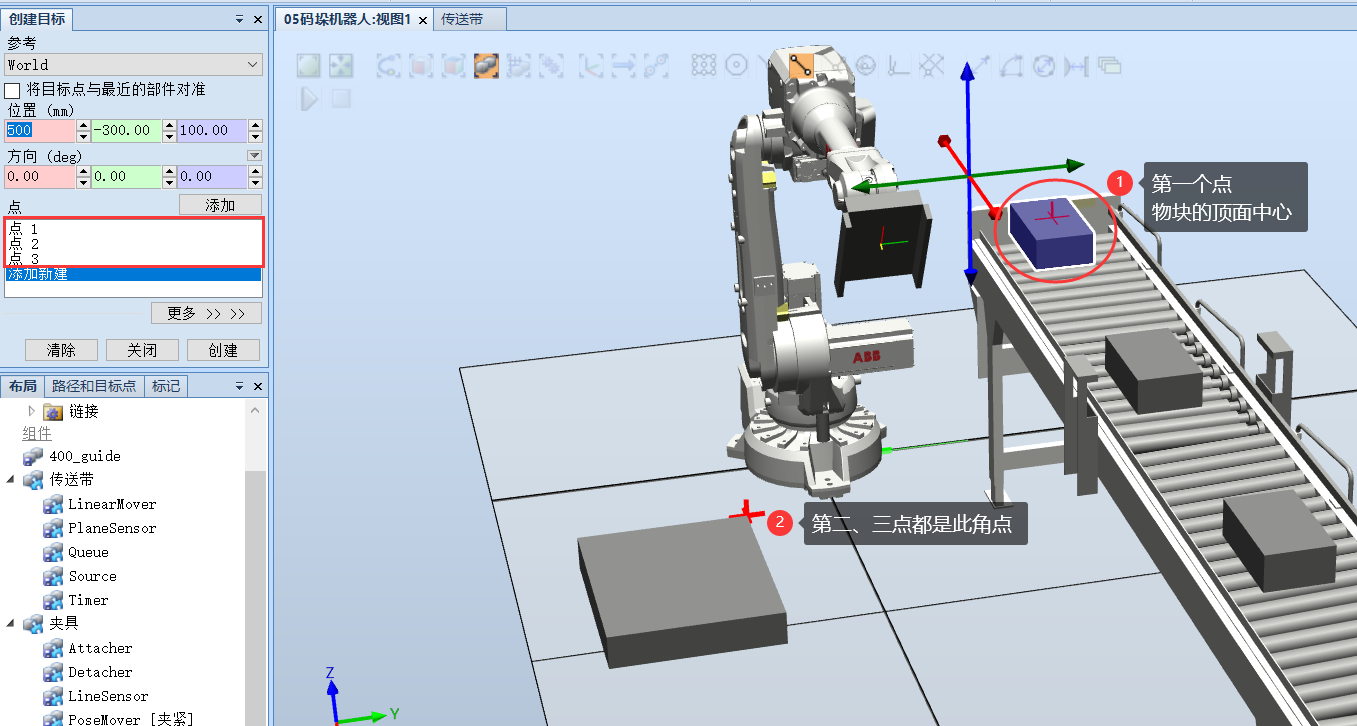Select the orange measure tool icon
1357x726 pixels.
click(801, 66)
